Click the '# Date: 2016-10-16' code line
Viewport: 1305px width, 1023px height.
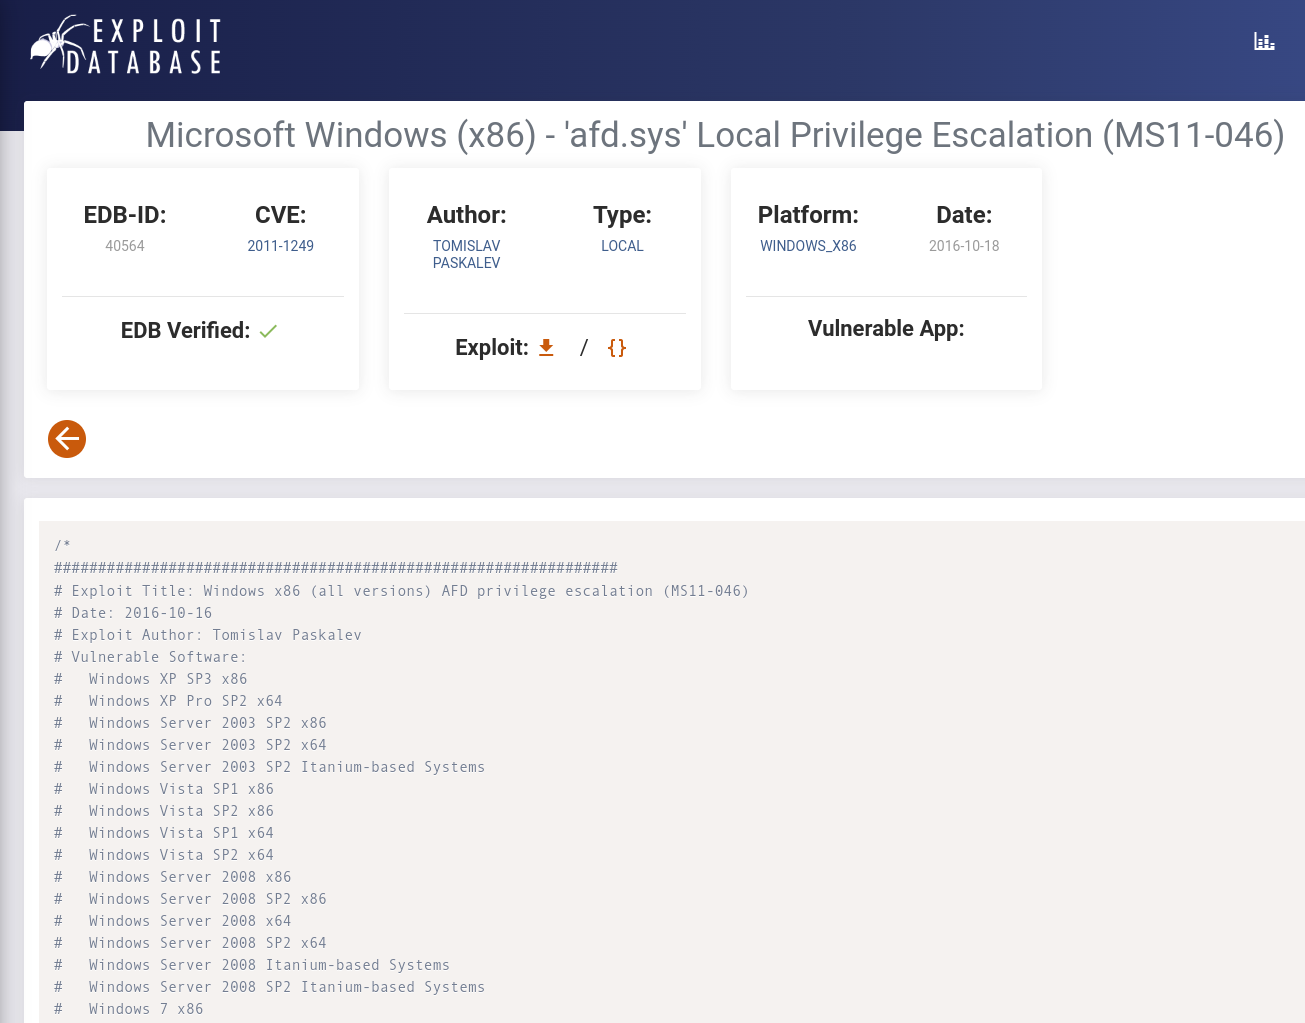tap(133, 613)
